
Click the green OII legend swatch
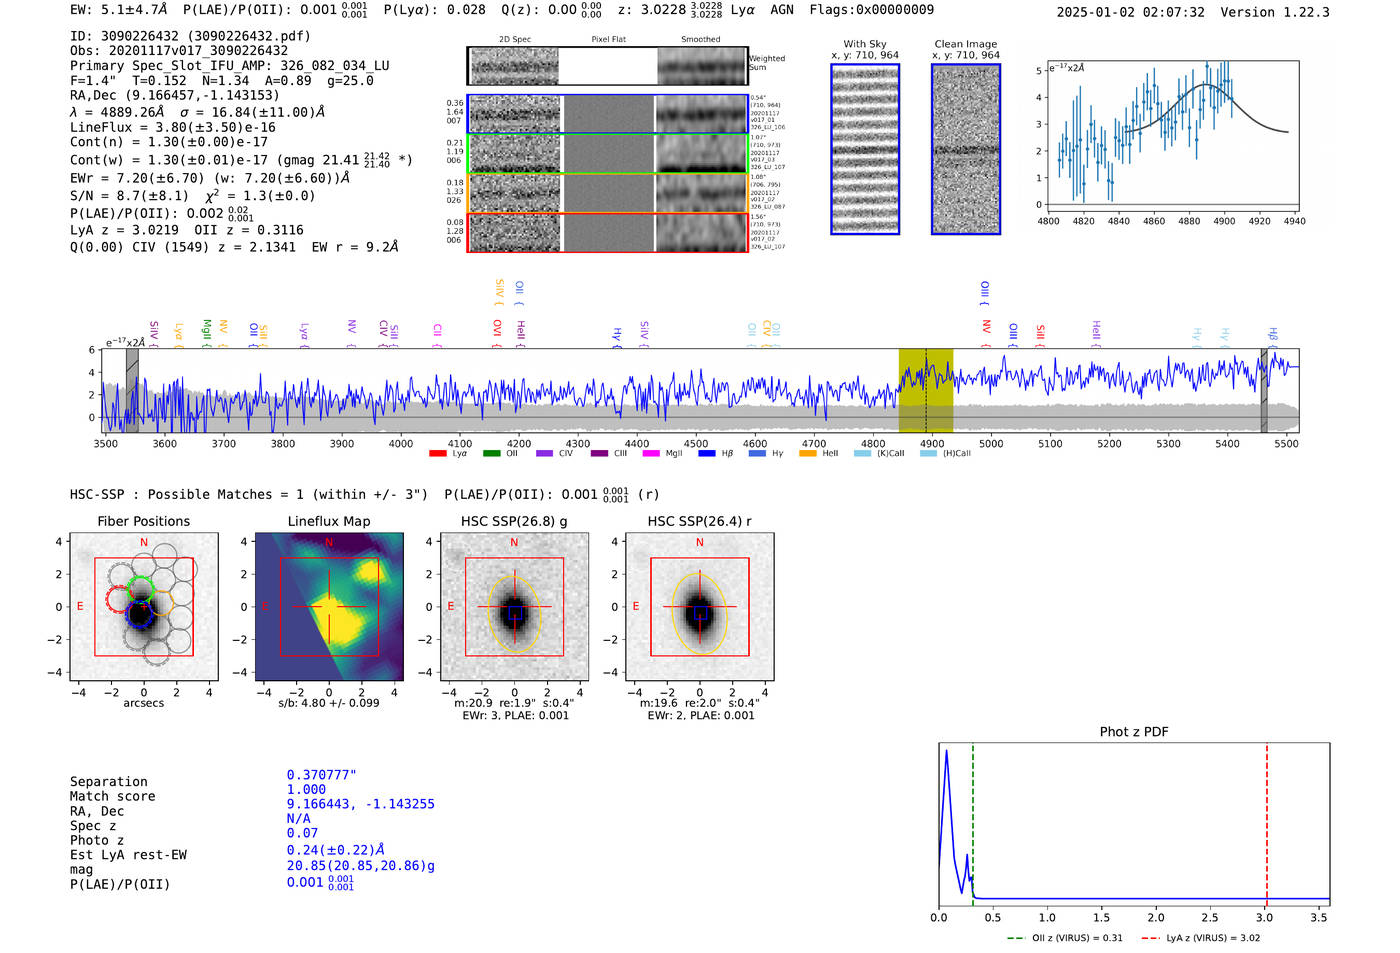pyautogui.click(x=491, y=454)
